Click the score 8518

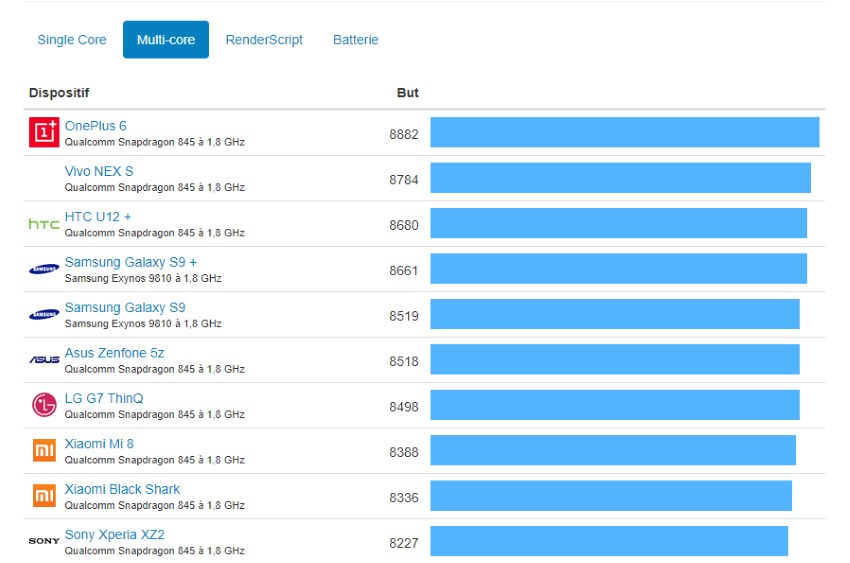[404, 361]
